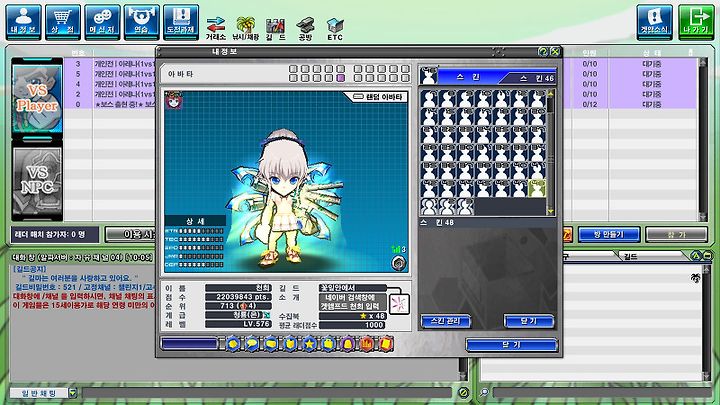Open the ETC box icon
Viewport: 720px width, 405px height.
[x=335, y=28]
